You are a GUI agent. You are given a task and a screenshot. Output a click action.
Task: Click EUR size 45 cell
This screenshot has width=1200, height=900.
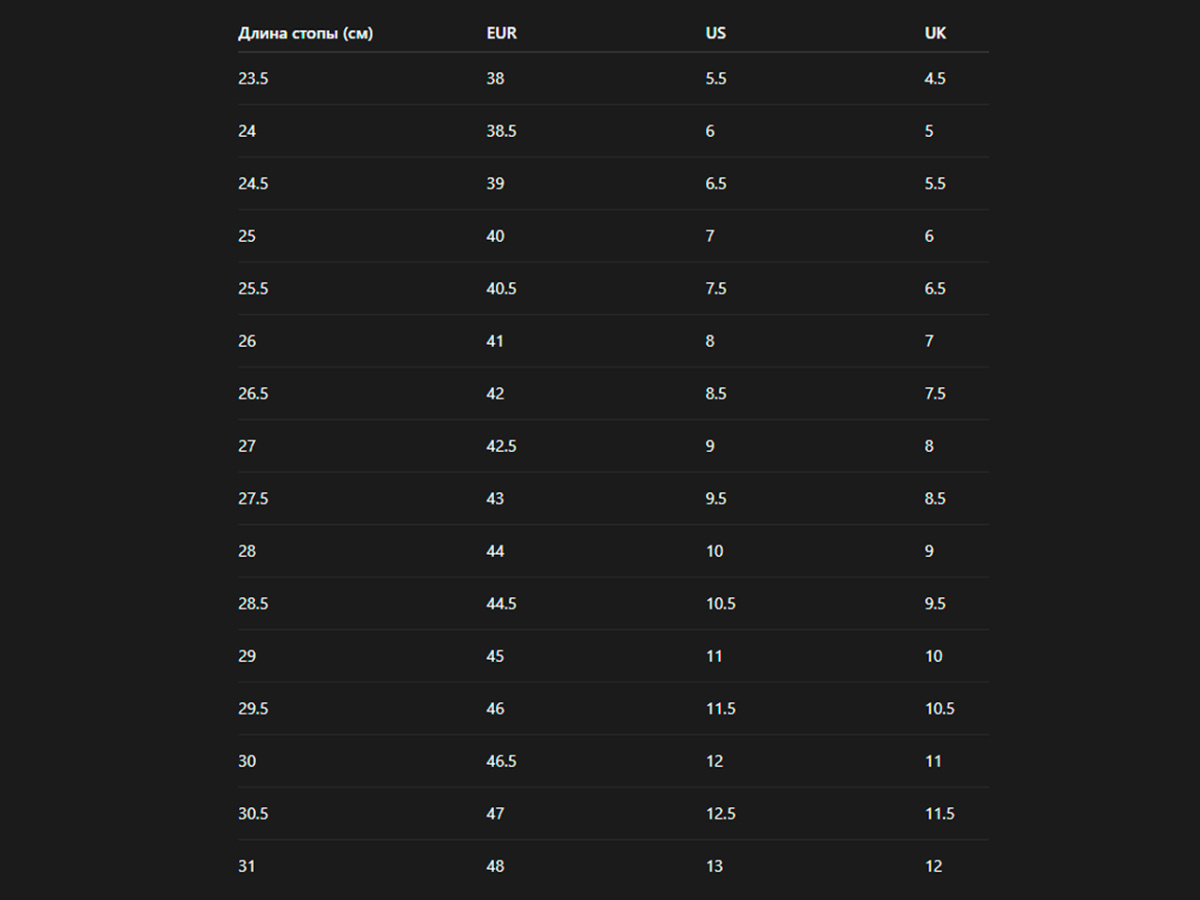pos(495,656)
